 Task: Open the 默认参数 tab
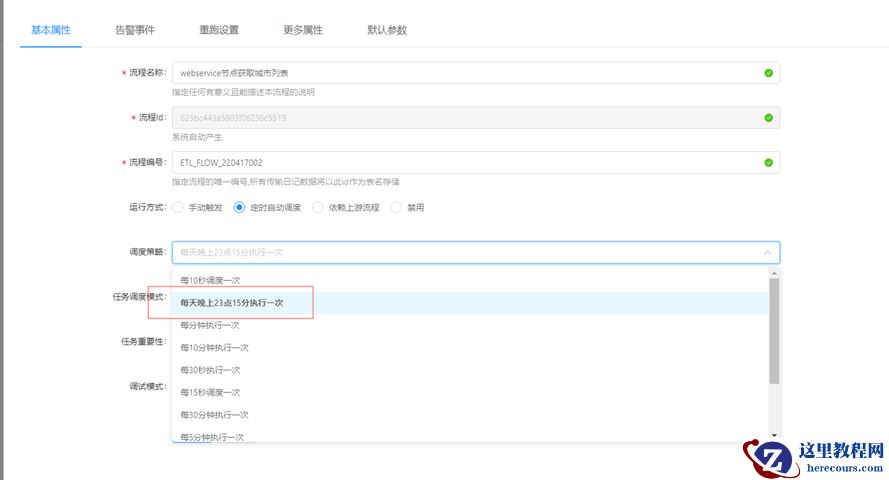click(x=387, y=30)
